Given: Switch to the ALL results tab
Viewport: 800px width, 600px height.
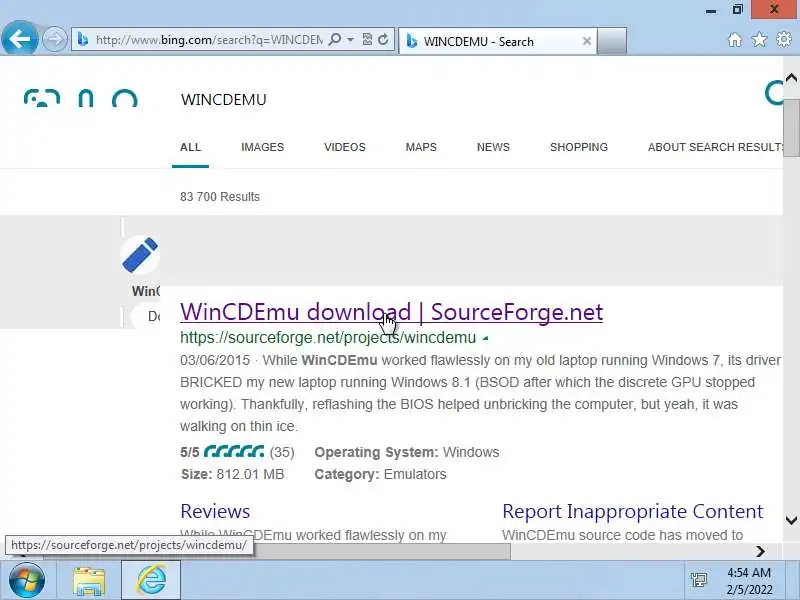Looking at the screenshot, I should coord(190,147).
